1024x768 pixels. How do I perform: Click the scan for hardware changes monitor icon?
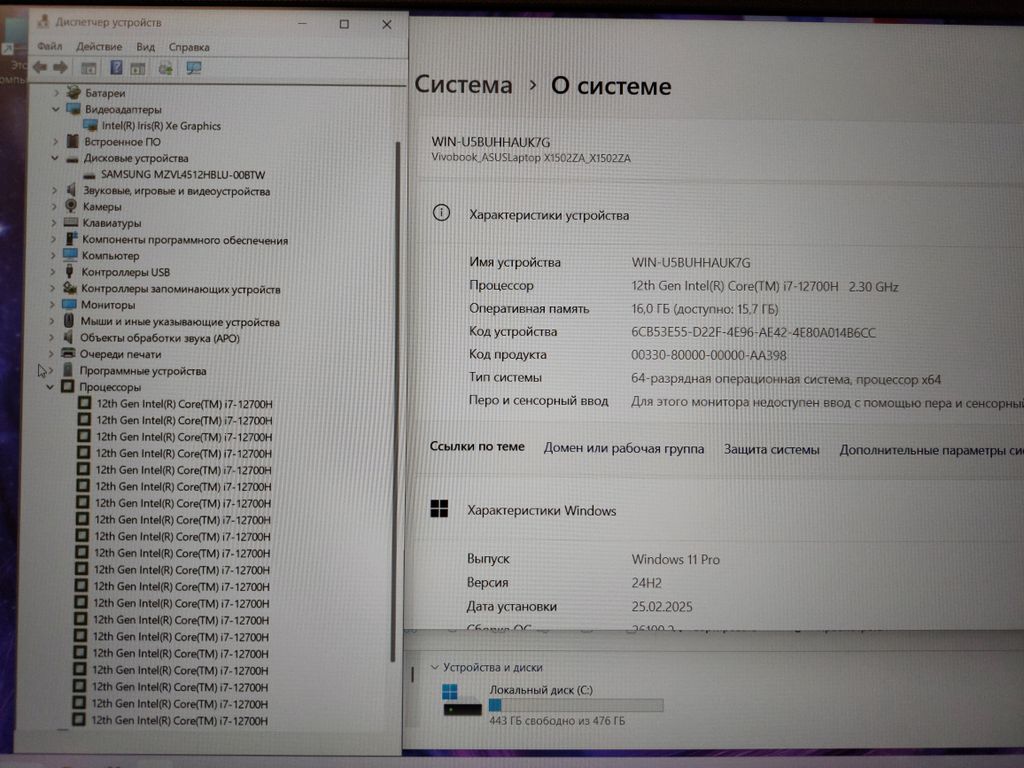(x=194, y=68)
